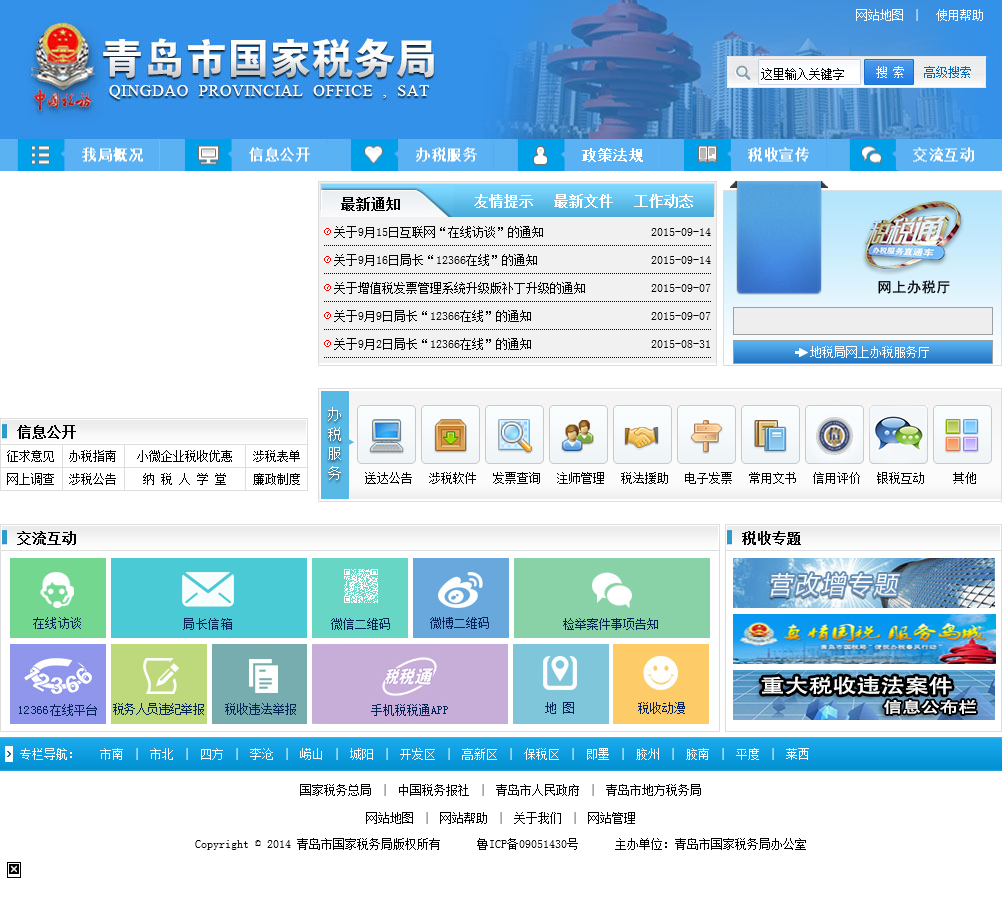
Task: Open the 高级搜索 link
Action: point(946,73)
